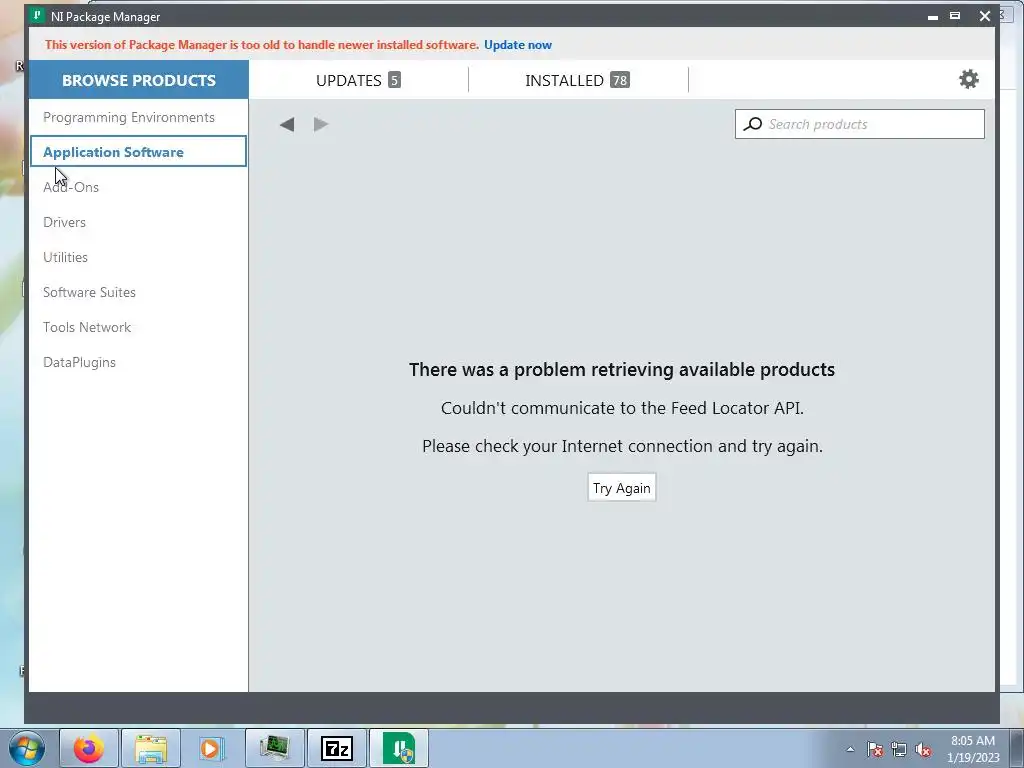1024x768 pixels.
Task: Select NI Package Manager taskbar icon
Action: click(x=399, y=748)
